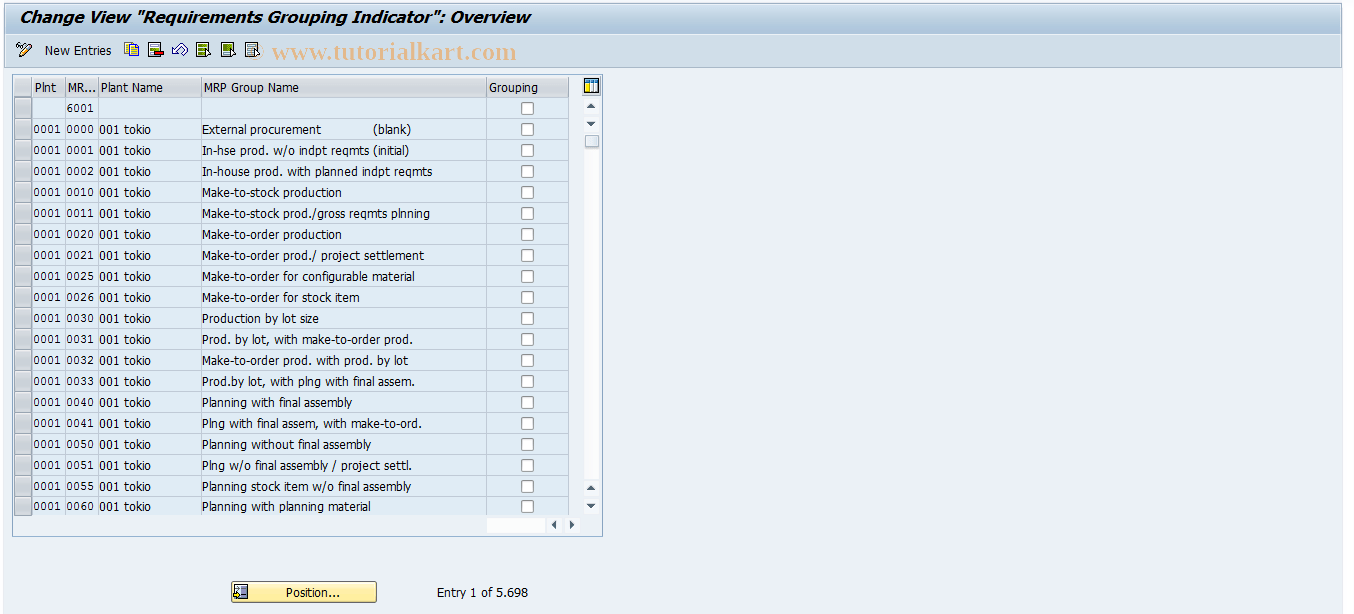Click the MRP Group Name column header
Screen dimensions: 1354x614
tap(343, 87)
